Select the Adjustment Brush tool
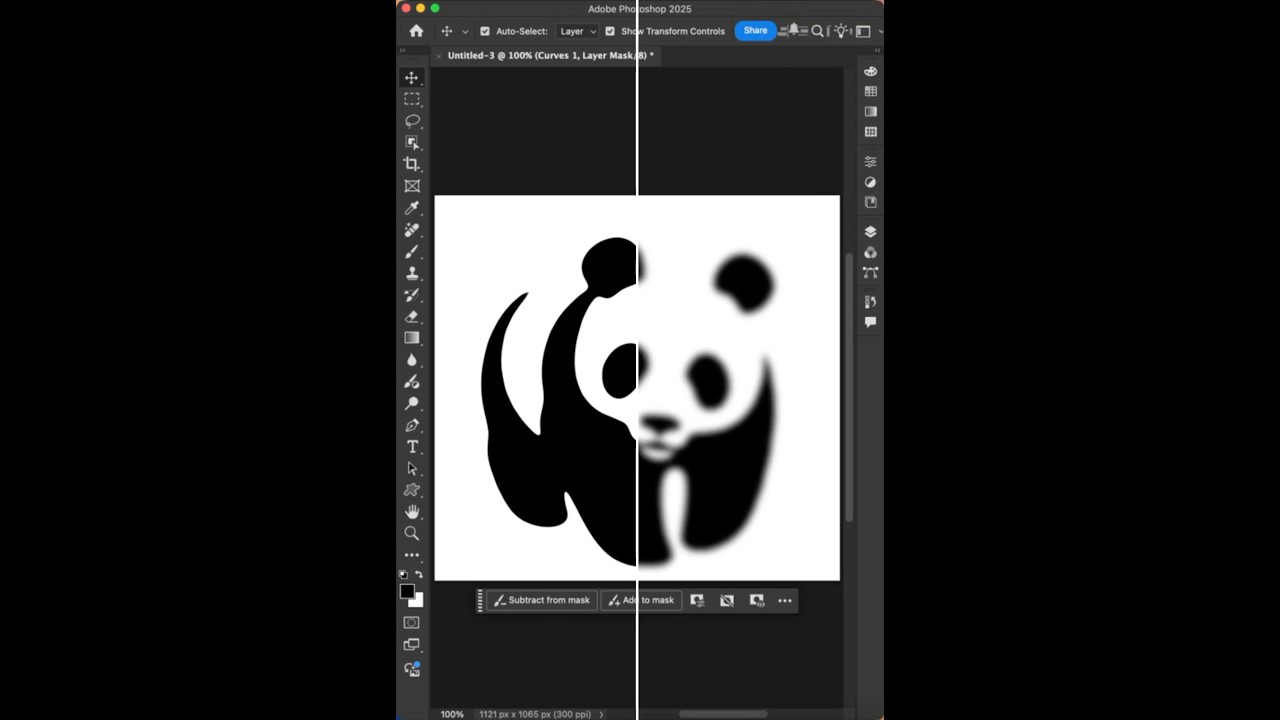This screenshot has height=720, width=1280. click(411, 382)
